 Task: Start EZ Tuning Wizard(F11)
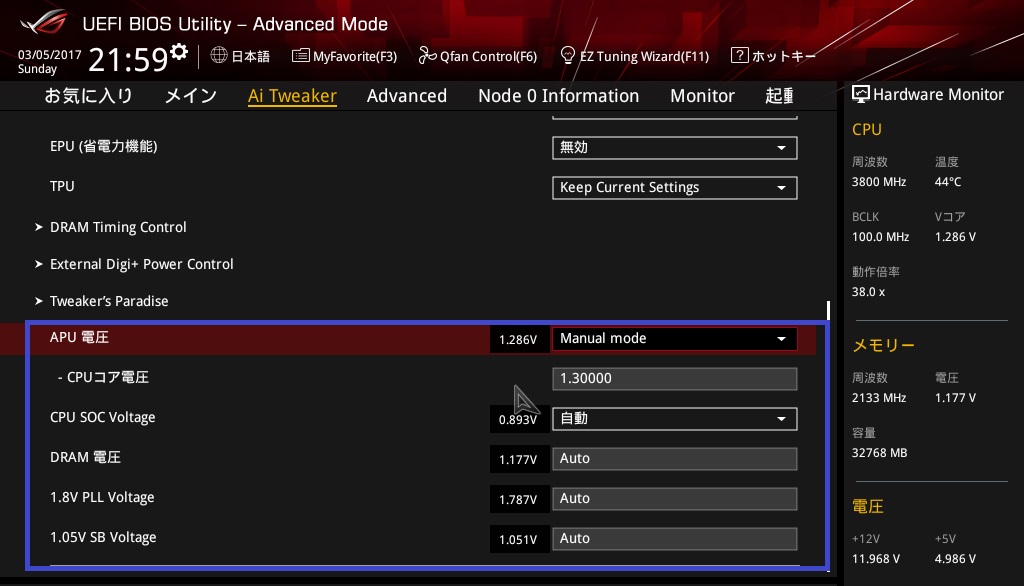635,56
